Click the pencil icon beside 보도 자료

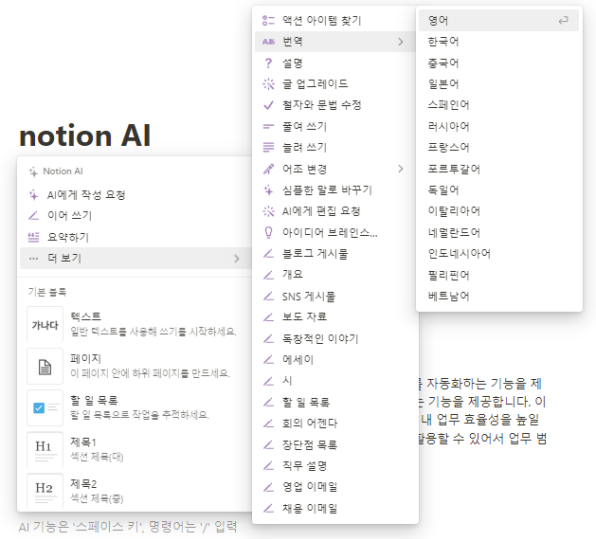click(x=268, y=317)
